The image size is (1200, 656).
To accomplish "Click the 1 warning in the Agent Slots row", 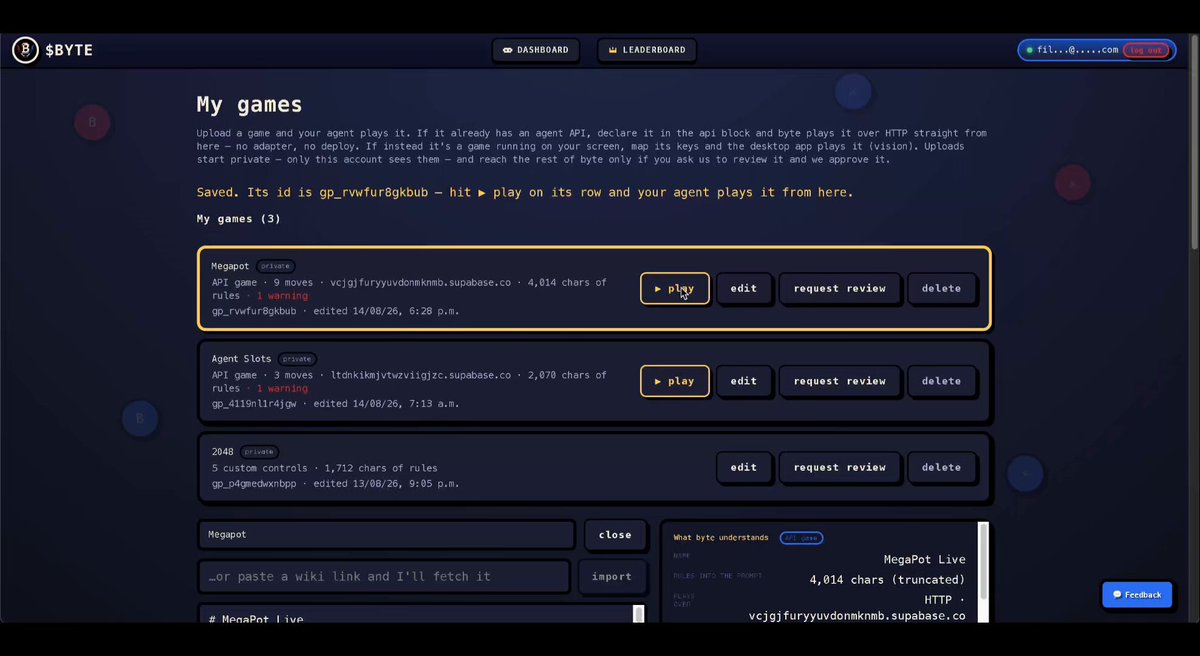I will 282,388.
